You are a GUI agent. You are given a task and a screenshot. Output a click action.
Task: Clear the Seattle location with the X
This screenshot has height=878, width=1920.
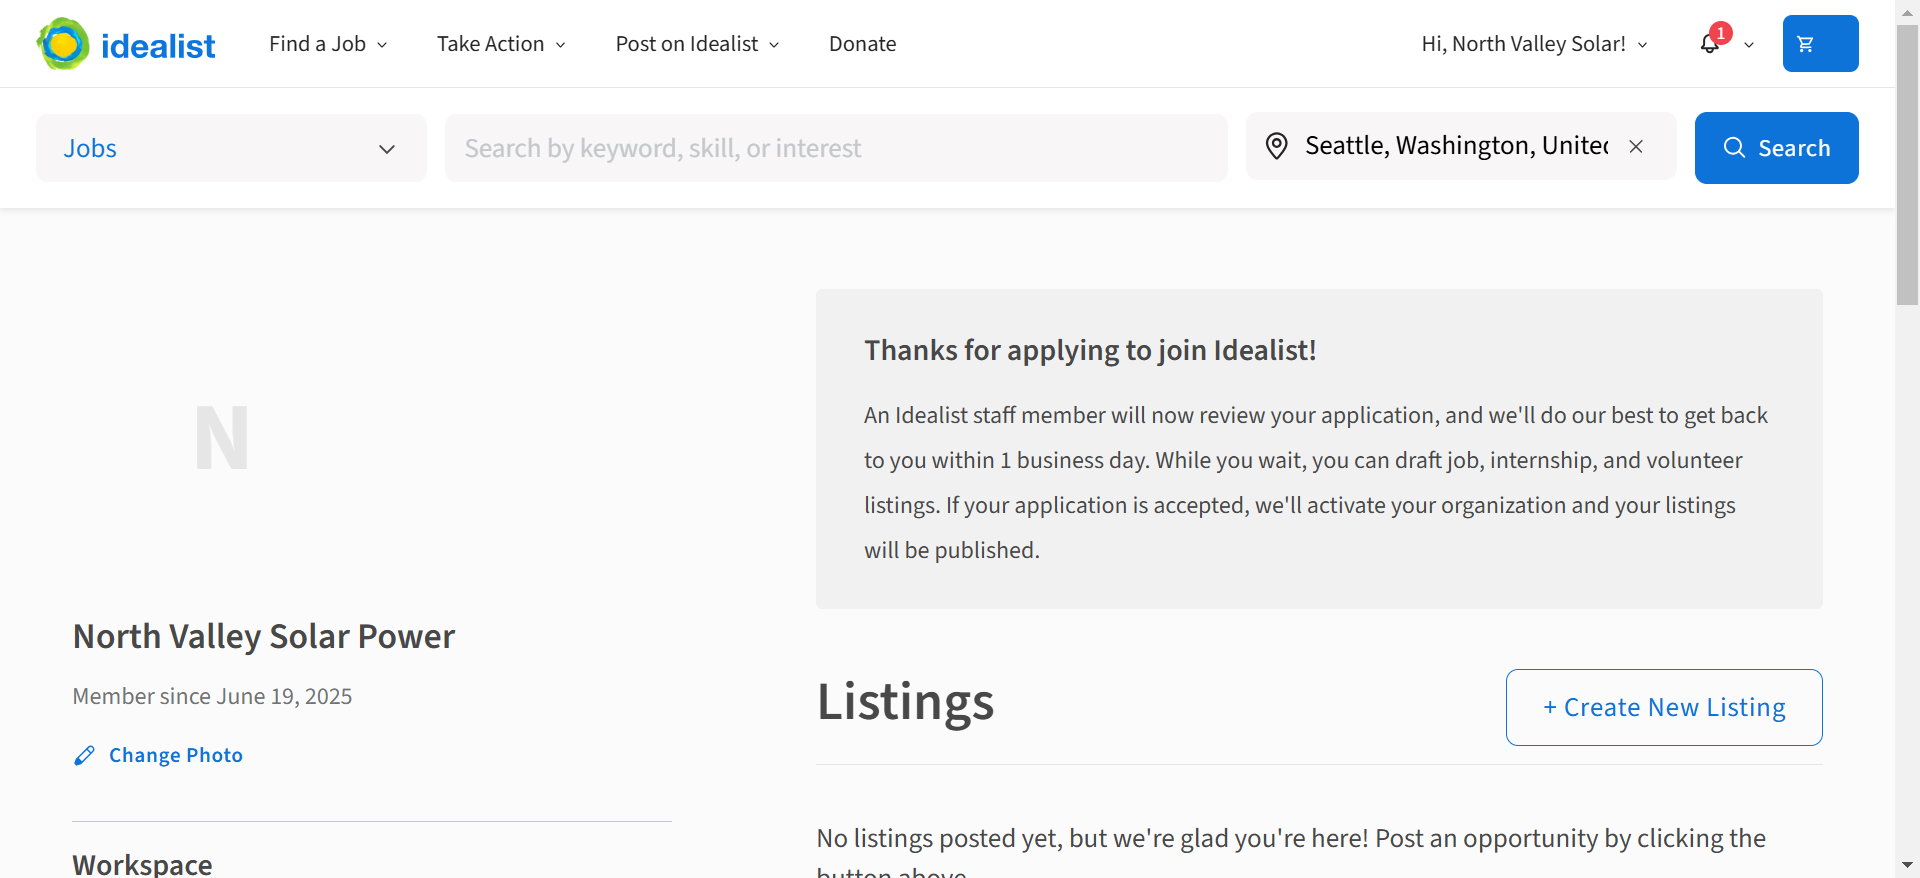pyautogui.click(x=1636, y=146)
